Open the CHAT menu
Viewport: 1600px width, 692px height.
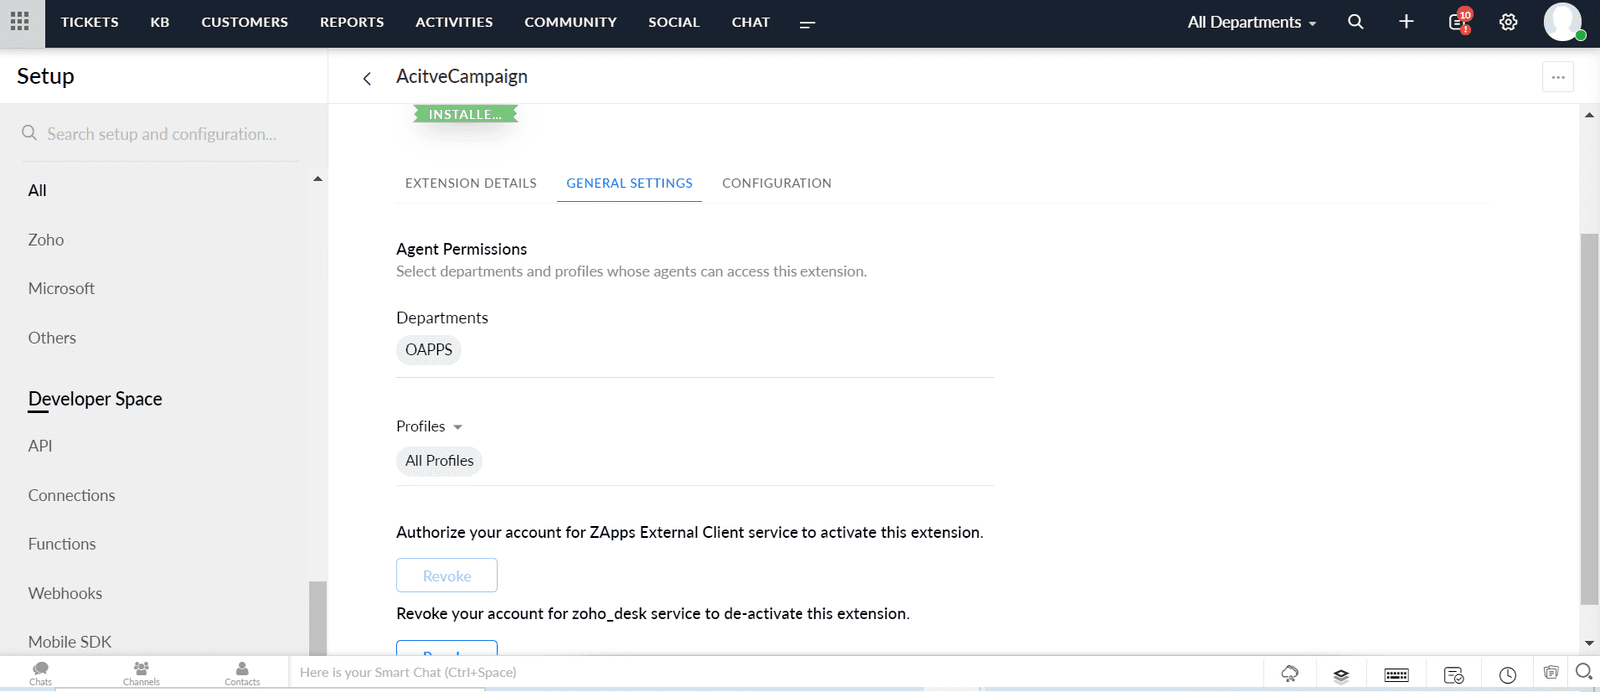click(x=751, y=22)
